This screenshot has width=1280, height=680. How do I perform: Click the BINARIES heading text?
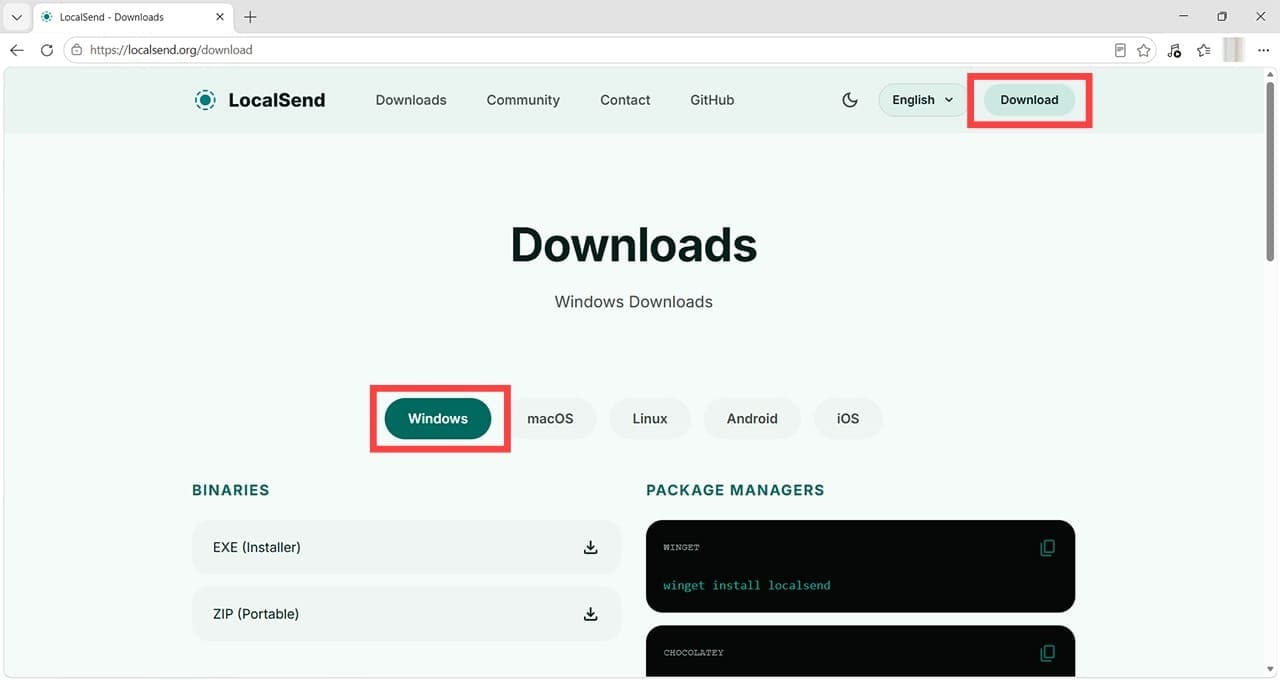(231, 490)
